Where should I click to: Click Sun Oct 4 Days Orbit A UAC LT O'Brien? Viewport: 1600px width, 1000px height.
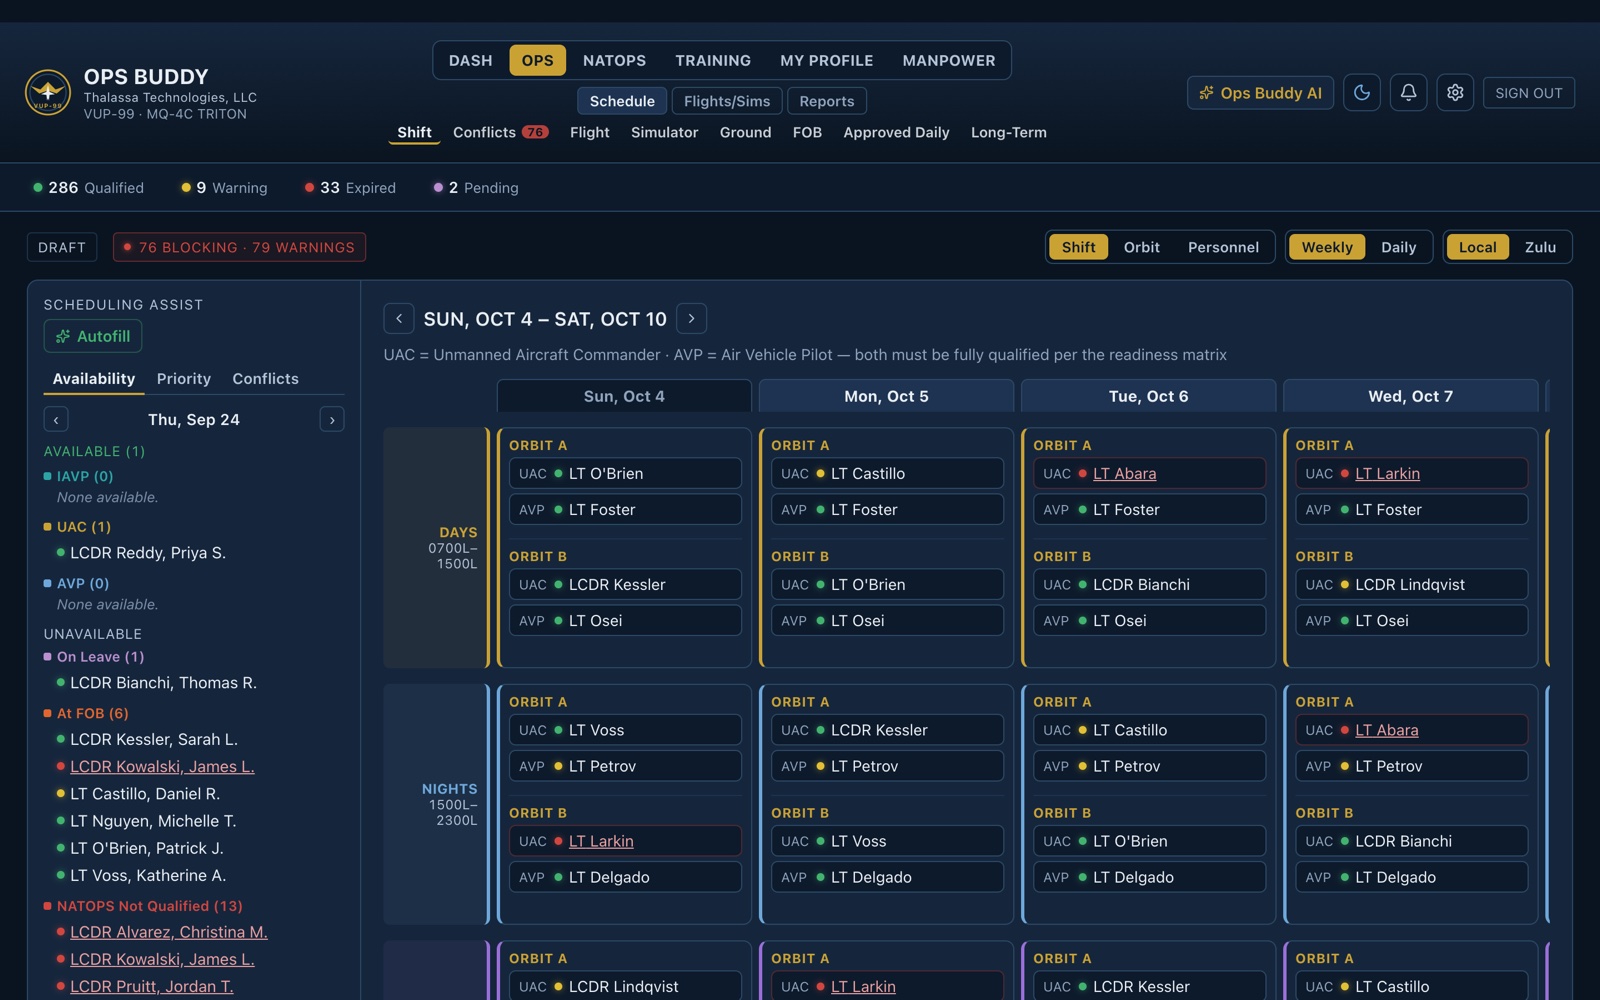coord(625,473)
